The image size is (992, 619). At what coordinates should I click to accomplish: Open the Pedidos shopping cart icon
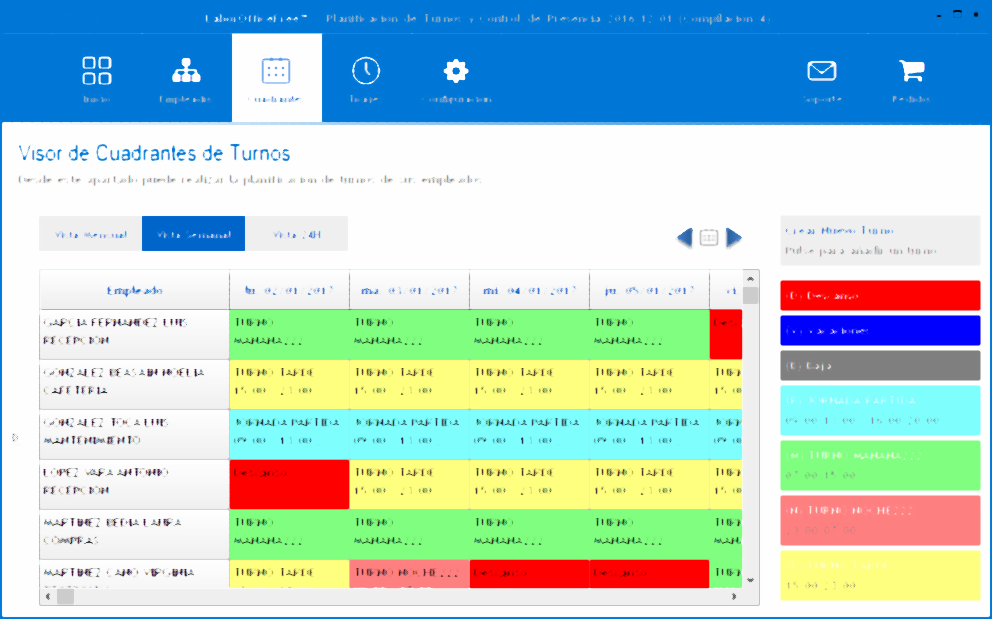click(x=911, y=72)
